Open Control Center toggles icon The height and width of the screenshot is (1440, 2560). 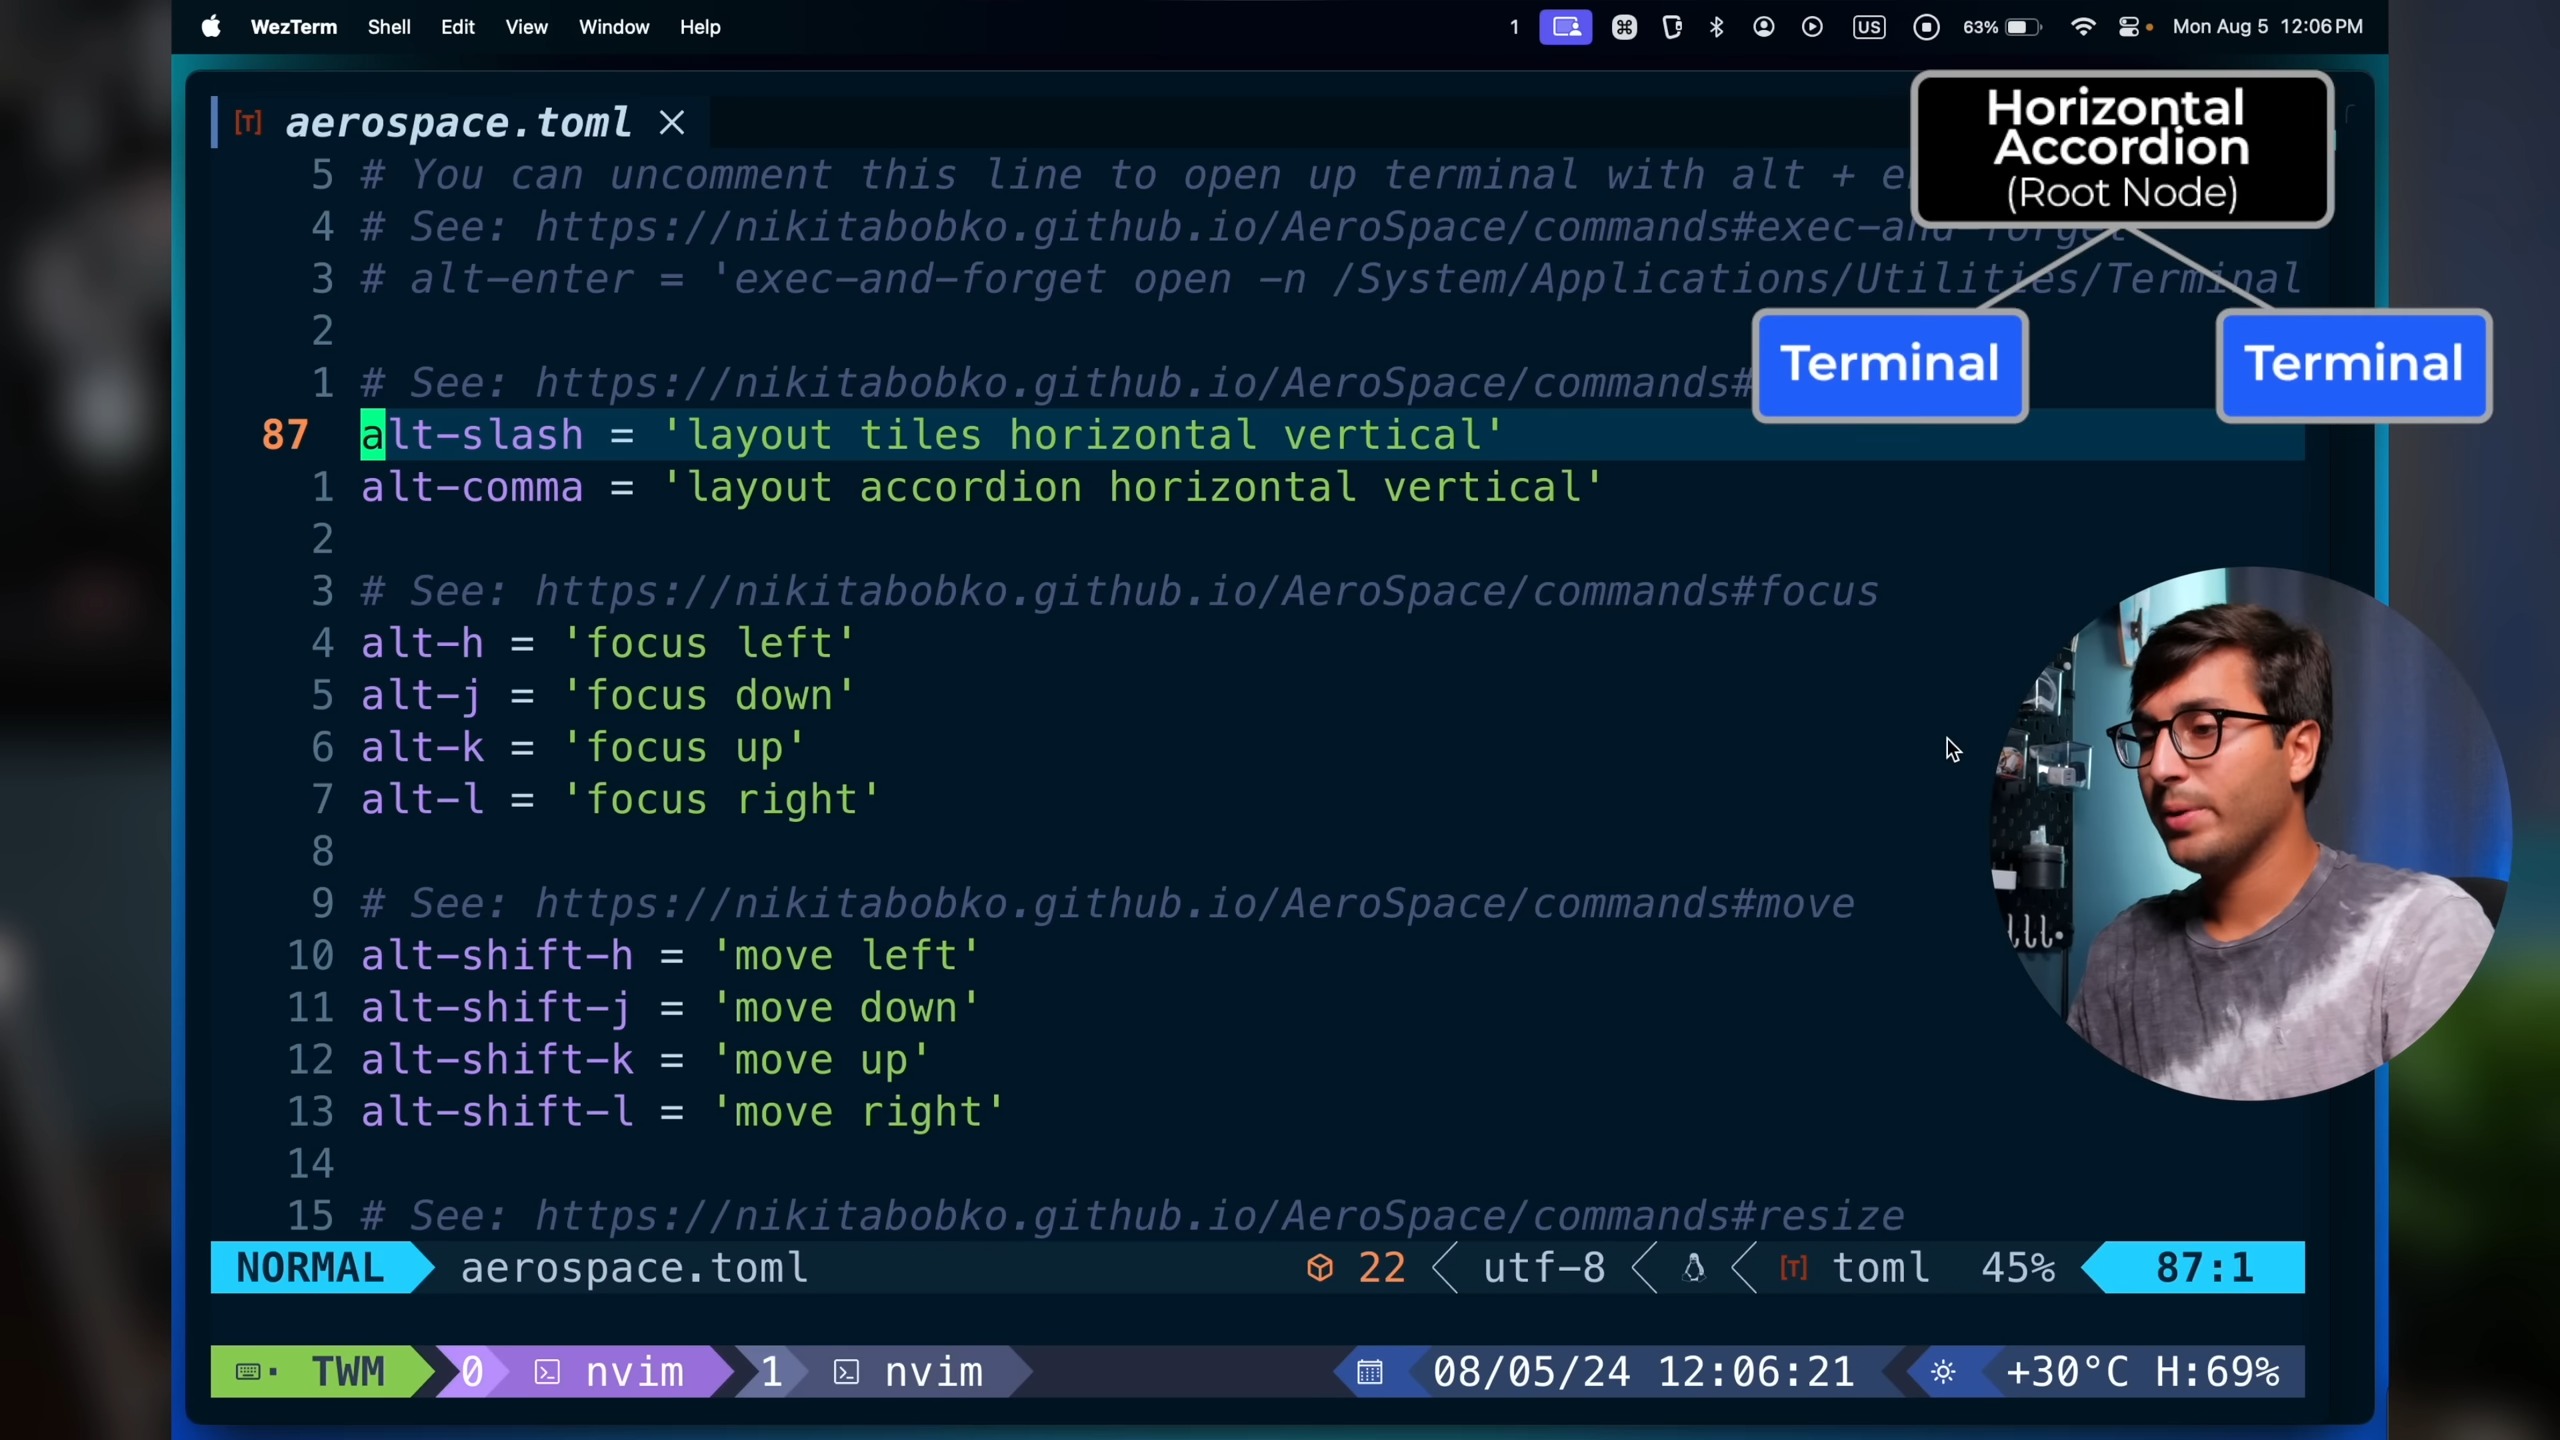pyautogui.click(x=2129, y=27)
